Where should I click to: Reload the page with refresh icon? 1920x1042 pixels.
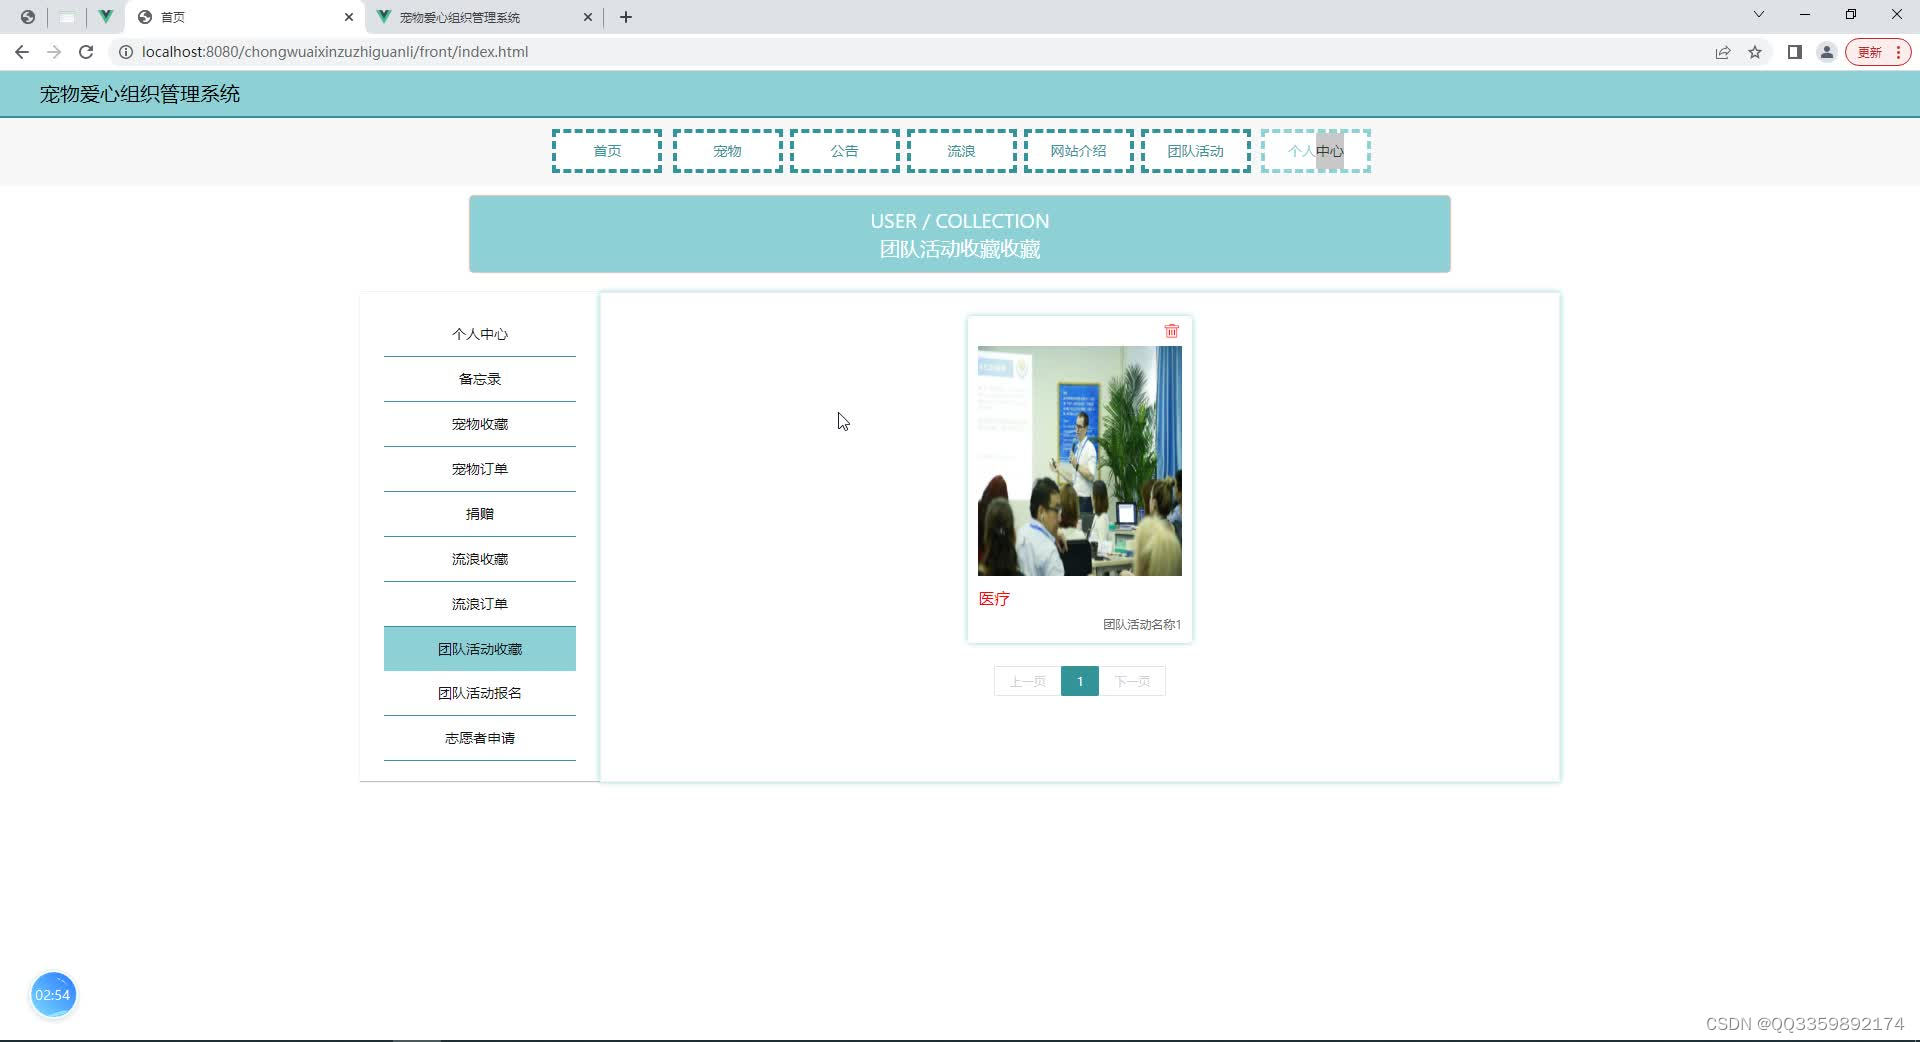(86, 52)
